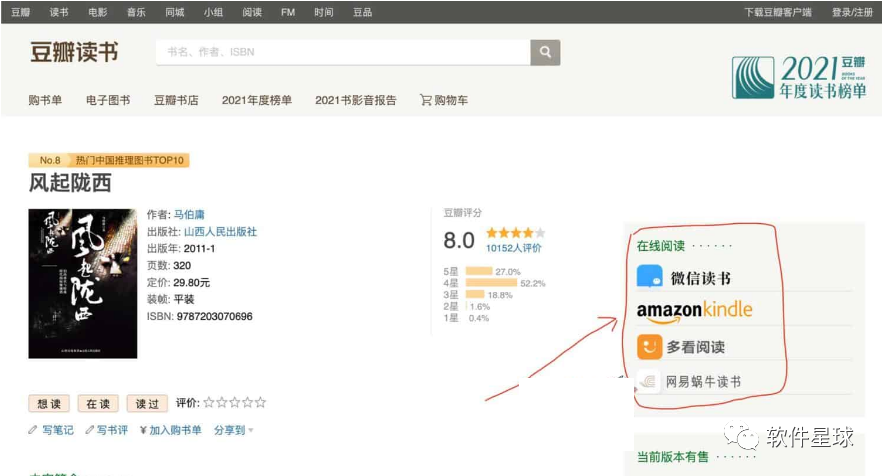Open the 购书单 tab
The image size is (882, 476).
point(45,100)
